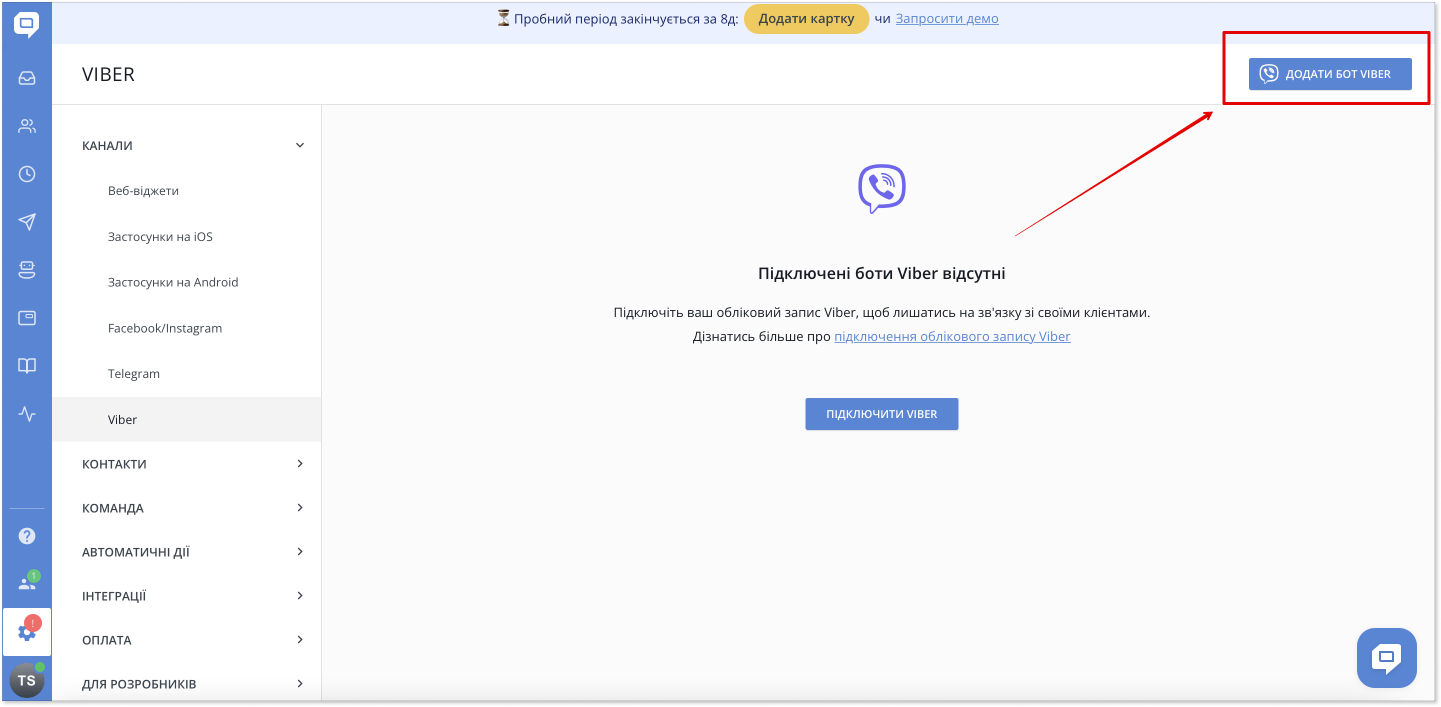Expand the ОПЛАТА section
Image resolution: width=1441 pixels, height=707 pixels.
click(193, 640)
